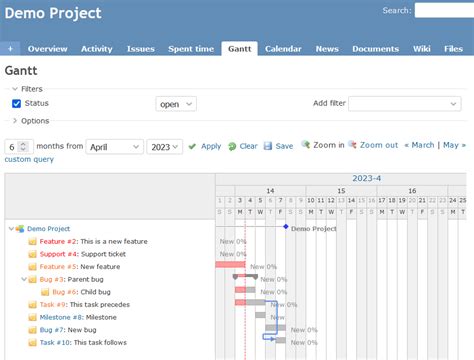Image resolution: width=474 pixels, height=360 pixels.
Task: Open the year dropdown showing 2023
Action: (165, 147)
